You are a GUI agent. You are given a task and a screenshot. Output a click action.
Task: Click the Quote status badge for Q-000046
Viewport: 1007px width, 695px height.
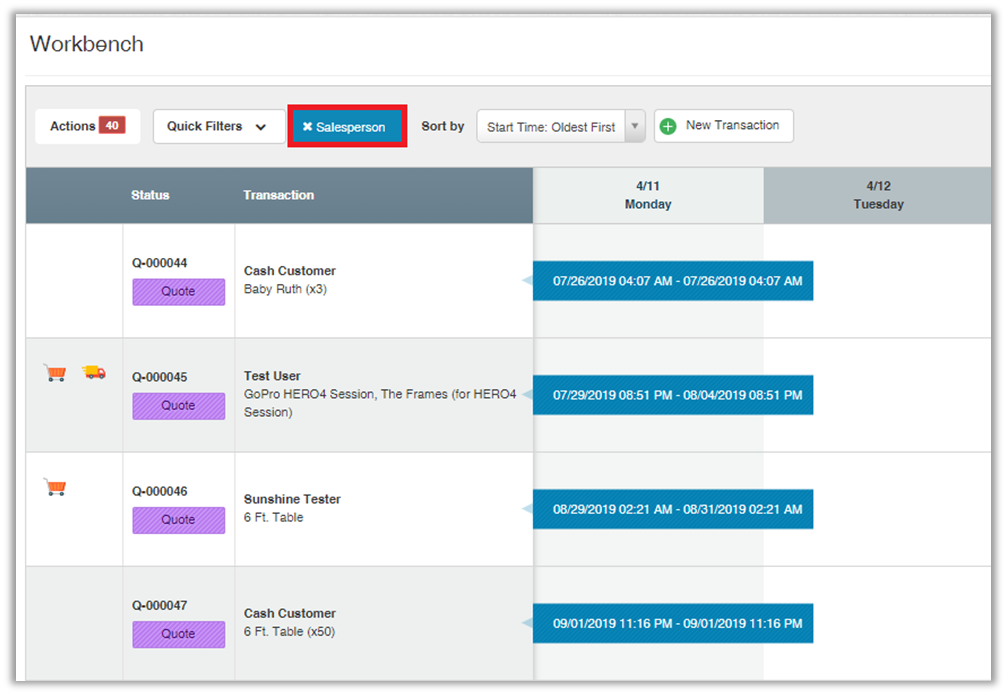tap(178, 520)
